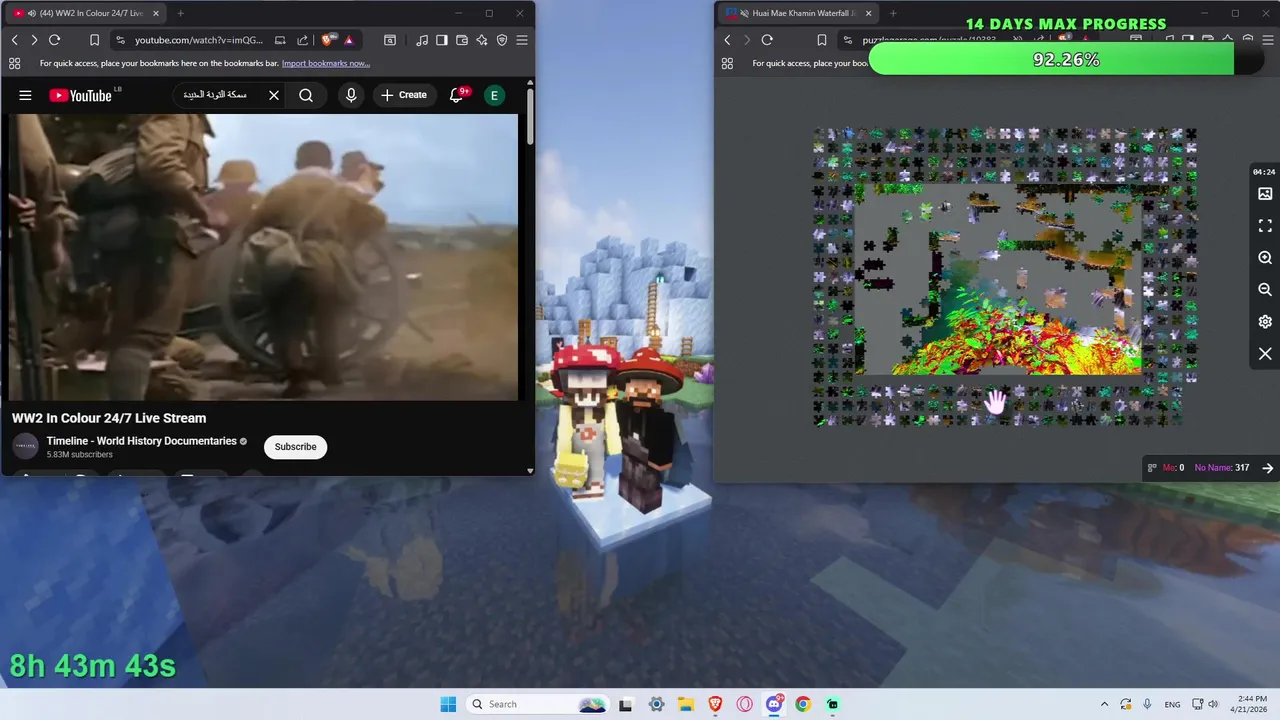Screen dimensions: 1280x720
Task: Open the browser hamburger menu in YouTube window
Action: click(x=522, y=40)
